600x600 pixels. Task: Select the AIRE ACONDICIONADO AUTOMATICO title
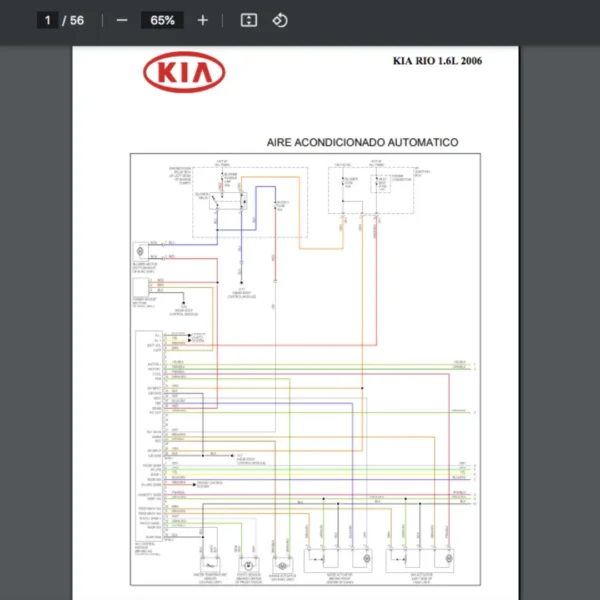[362, 143]
